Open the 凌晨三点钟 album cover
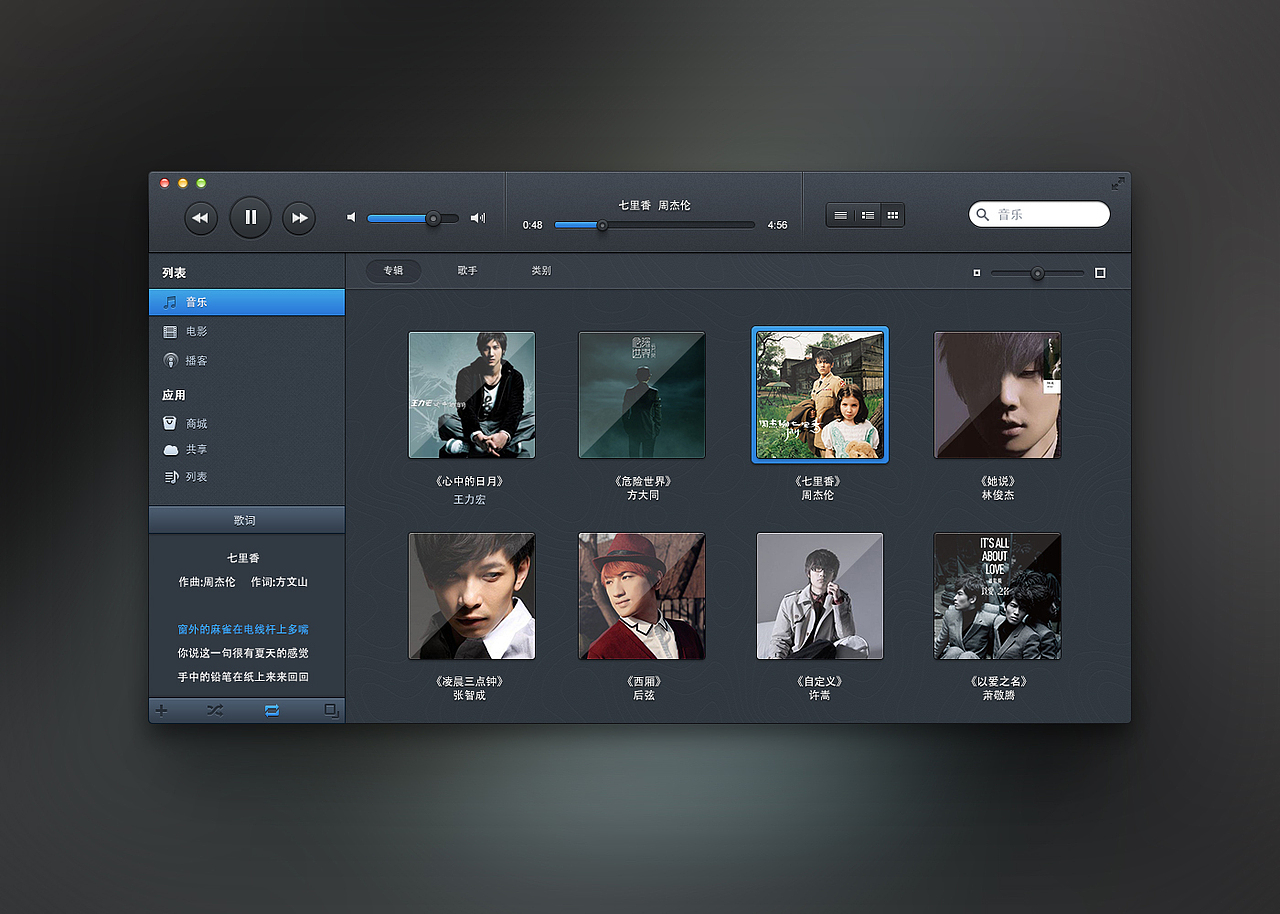Image resolution: width=1280 pixels, height=914 pixels. point(472,596)
